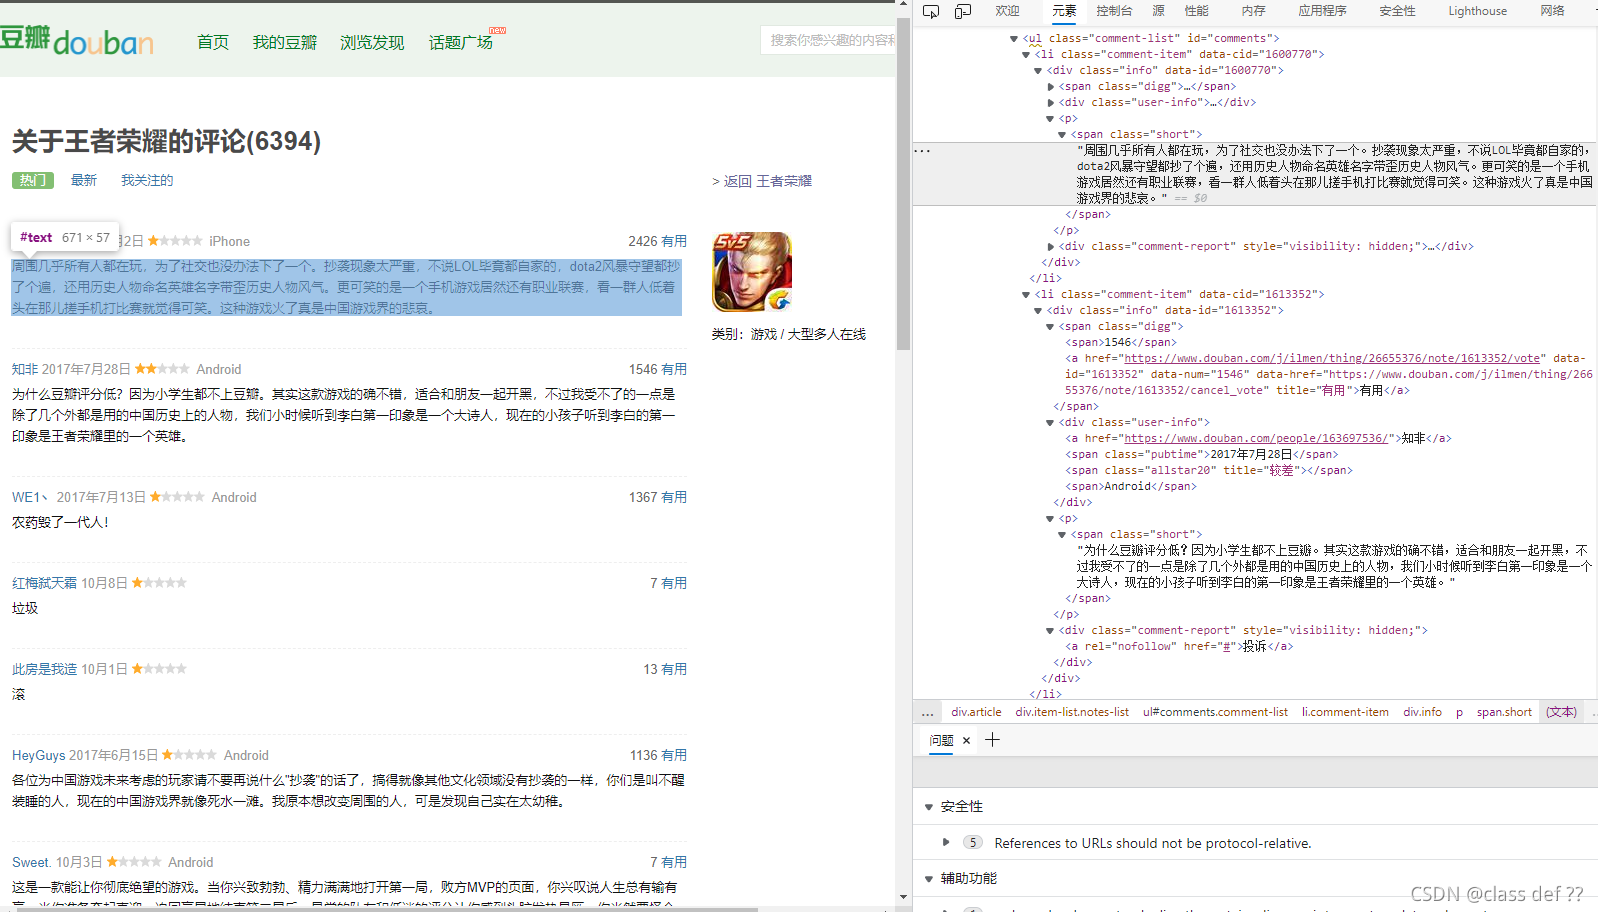Select li.comment-item in breadcrumb
Image resolution: width=1598 pixels, height=912 pixels.
(x=1345, y=713)
